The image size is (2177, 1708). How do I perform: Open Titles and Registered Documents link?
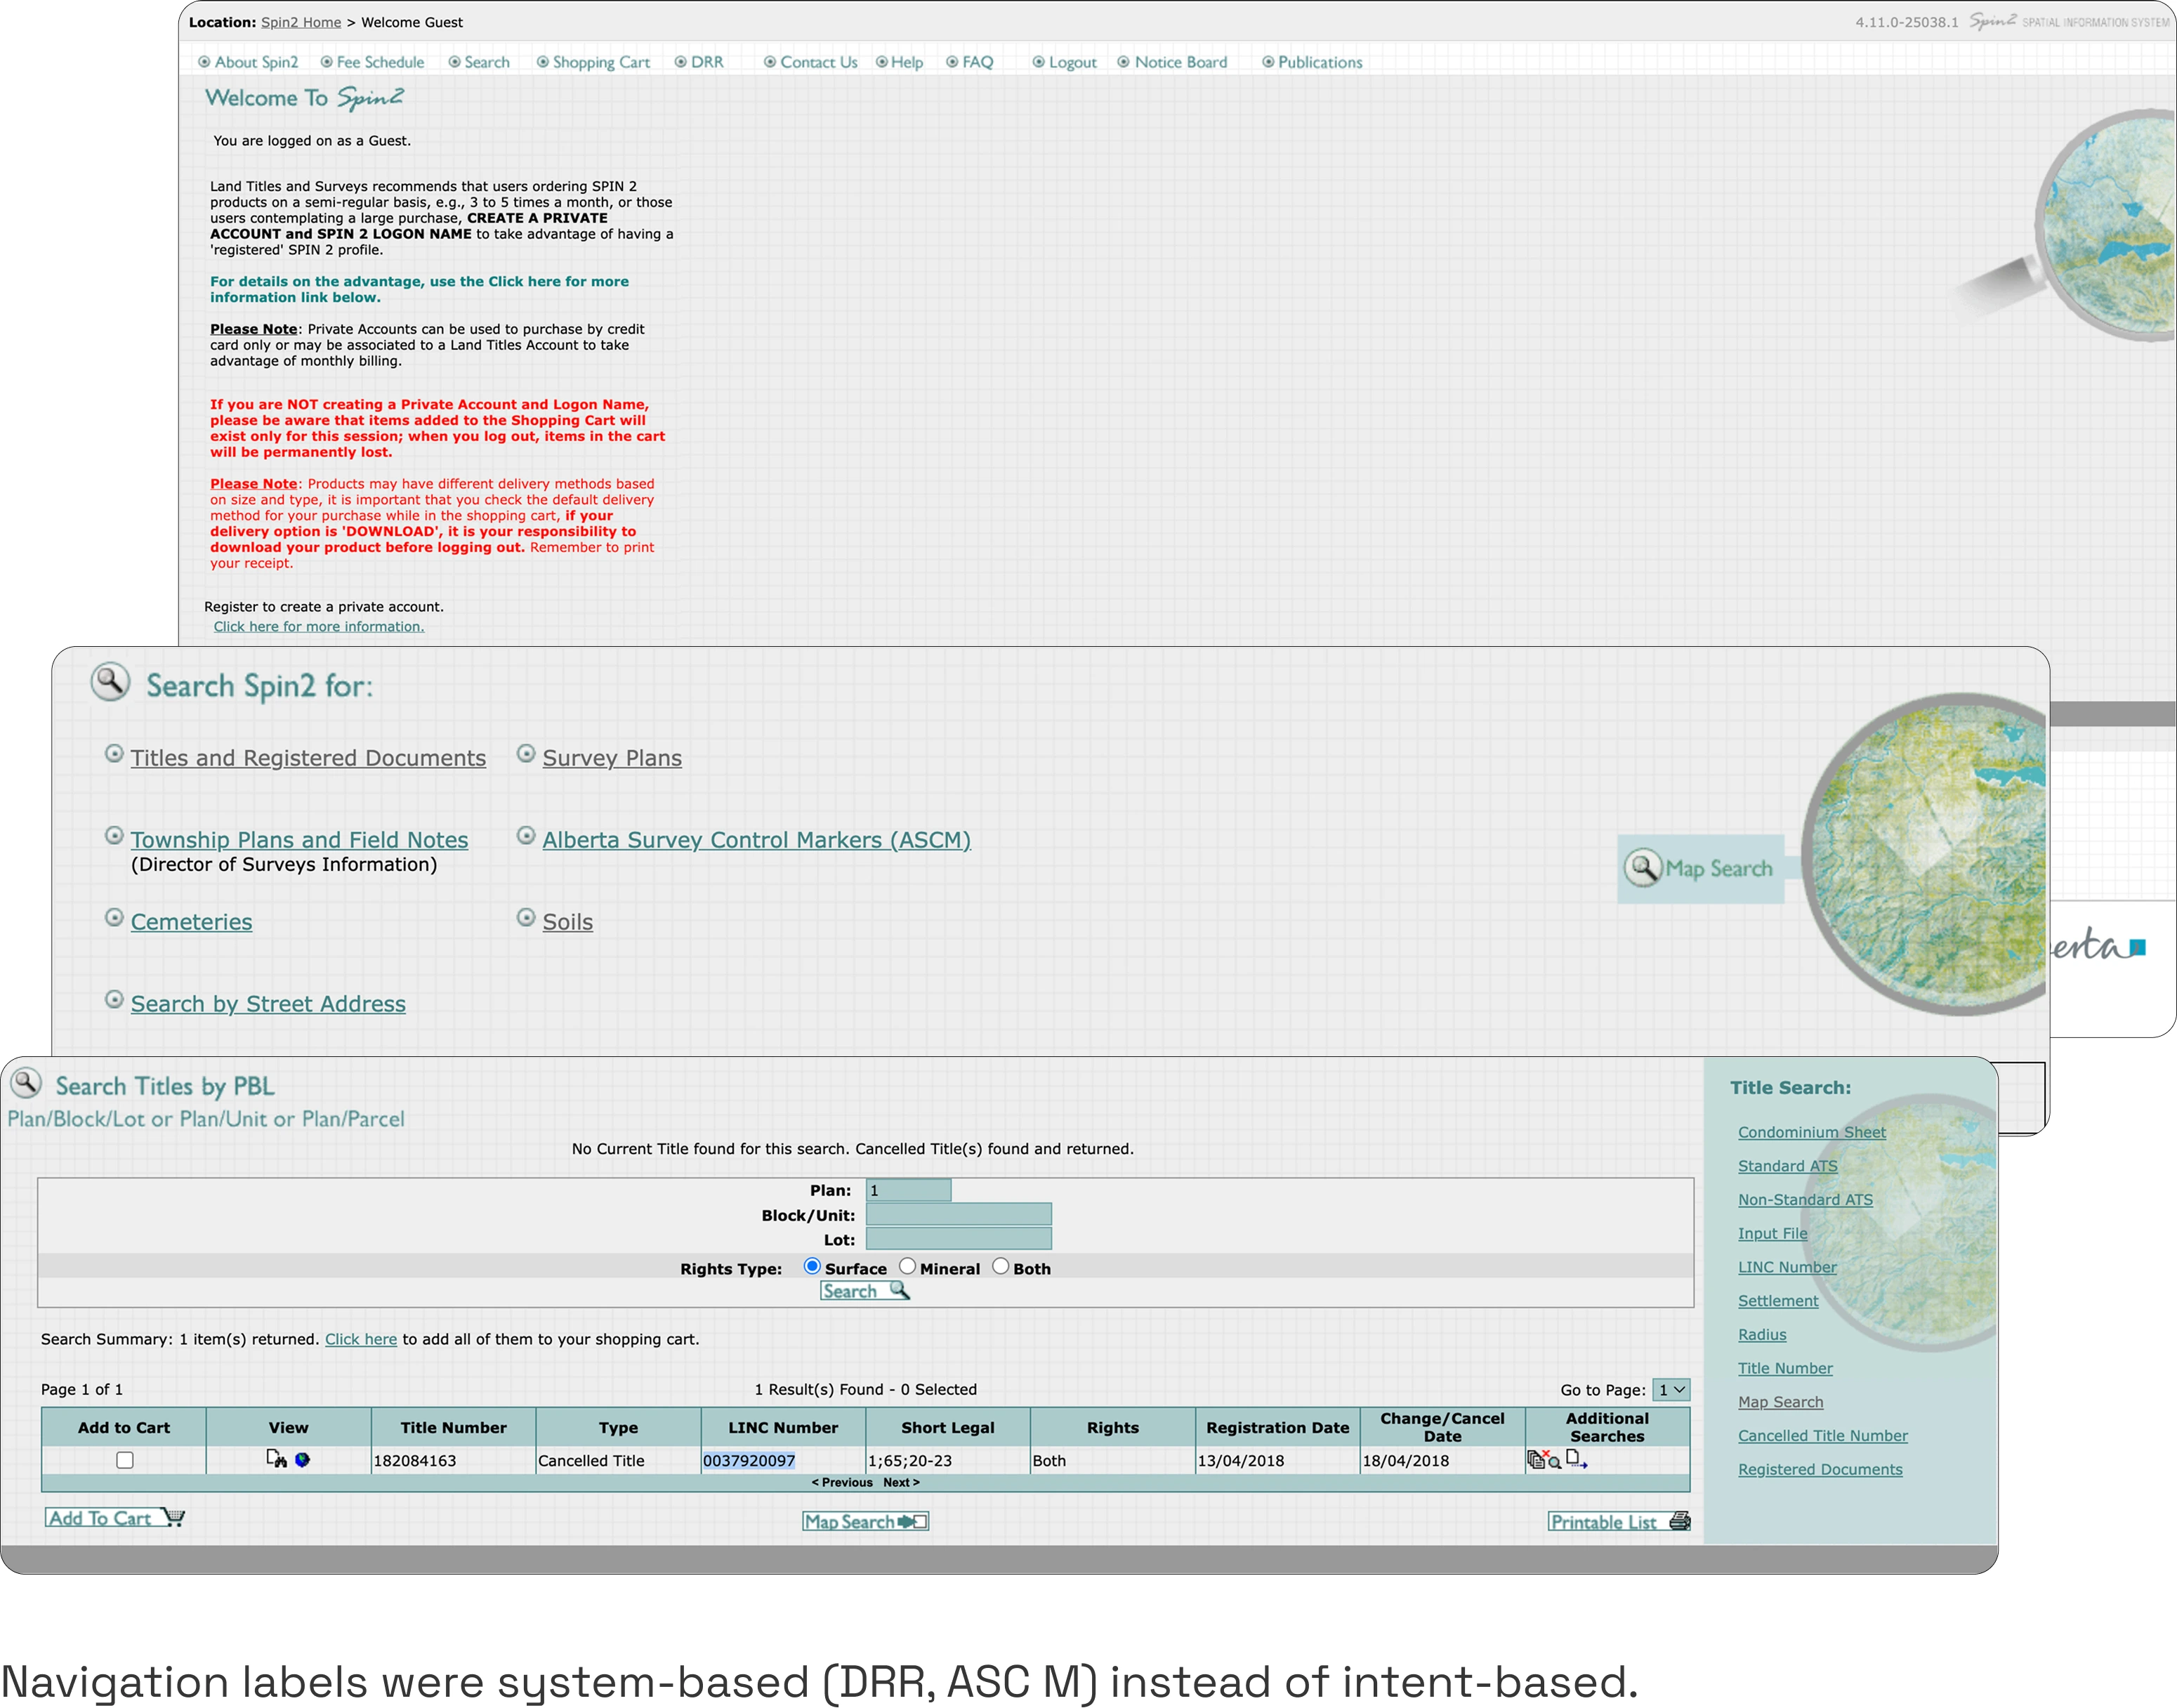[x=308, y=758]
